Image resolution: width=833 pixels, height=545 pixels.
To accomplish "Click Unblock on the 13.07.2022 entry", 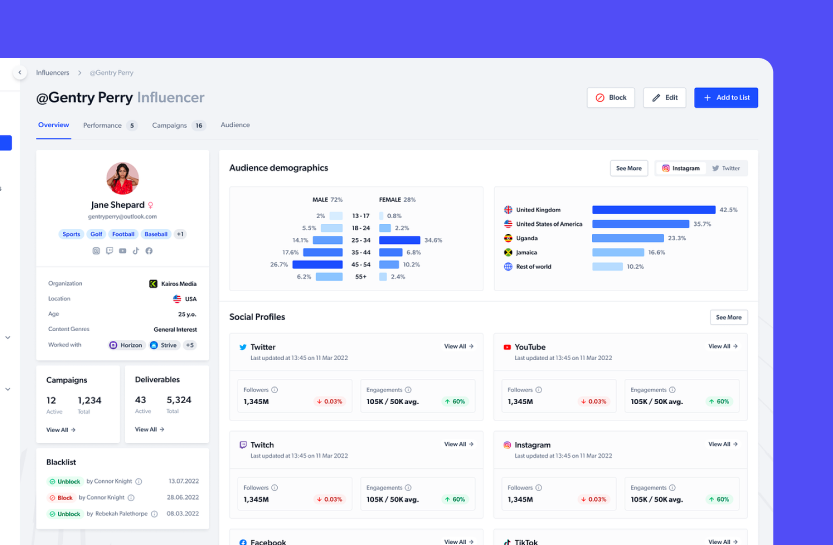I will [65, 482].
